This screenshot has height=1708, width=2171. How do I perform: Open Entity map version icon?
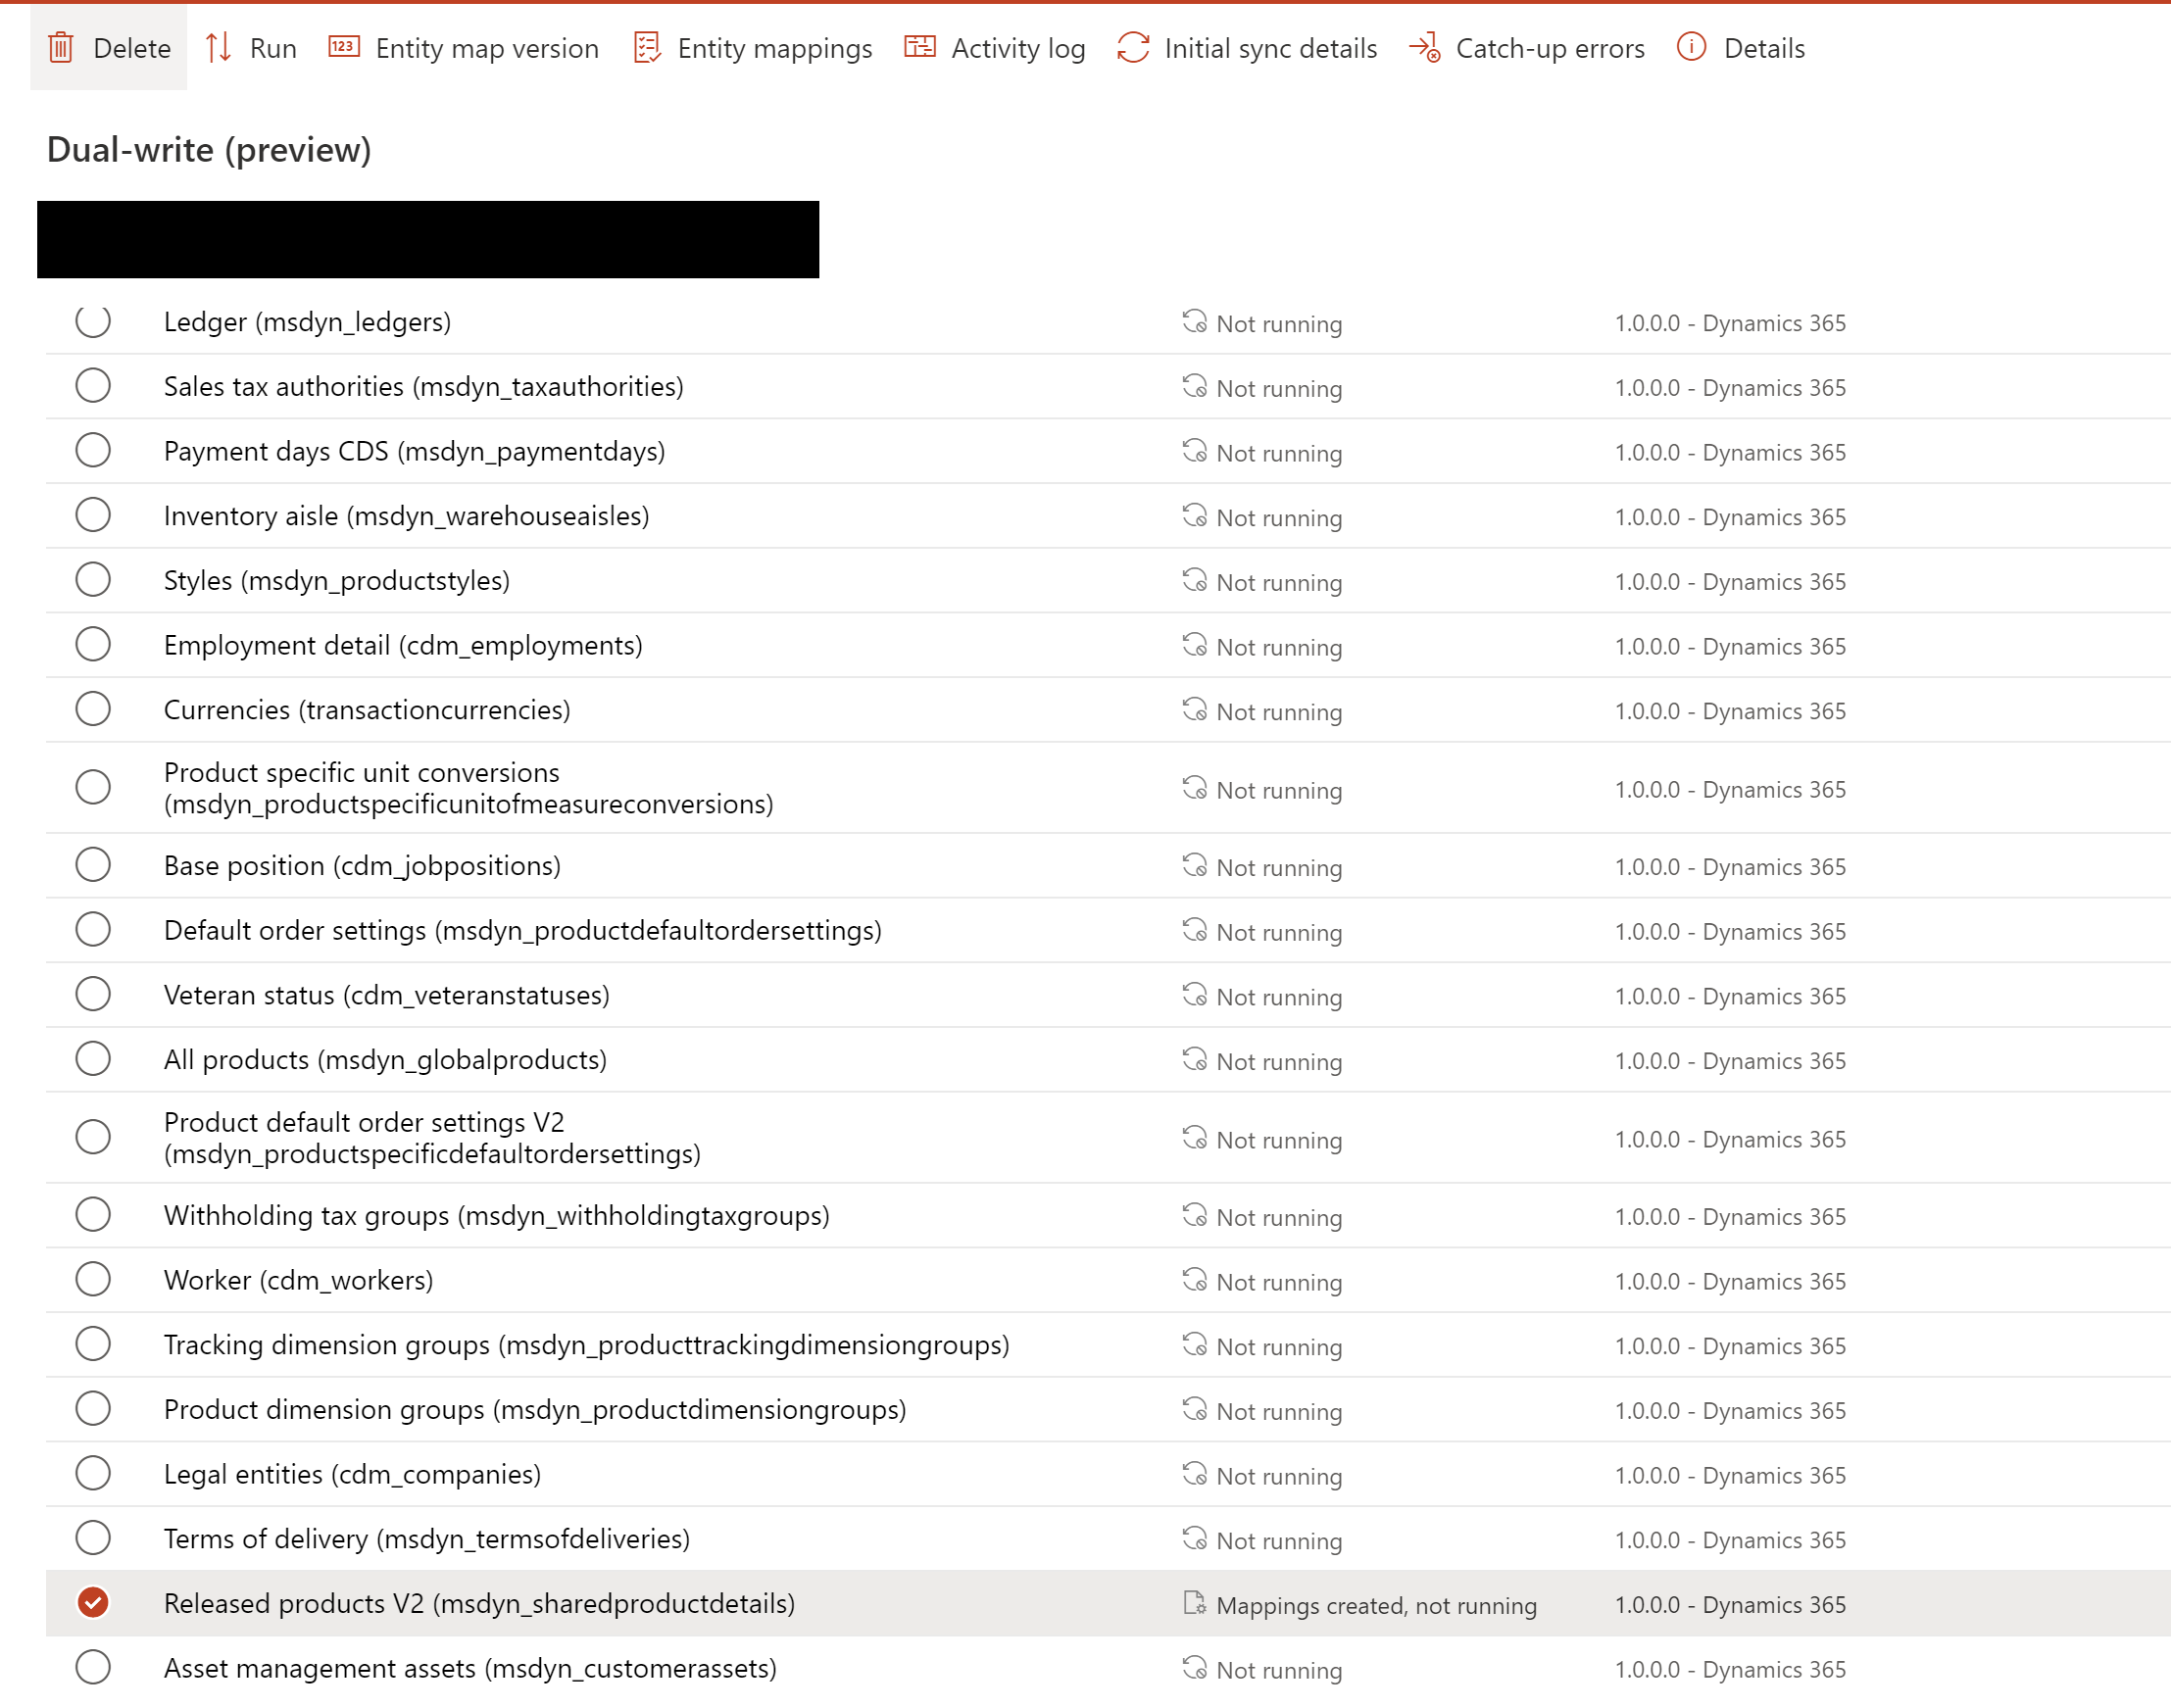tap(344, 47)
